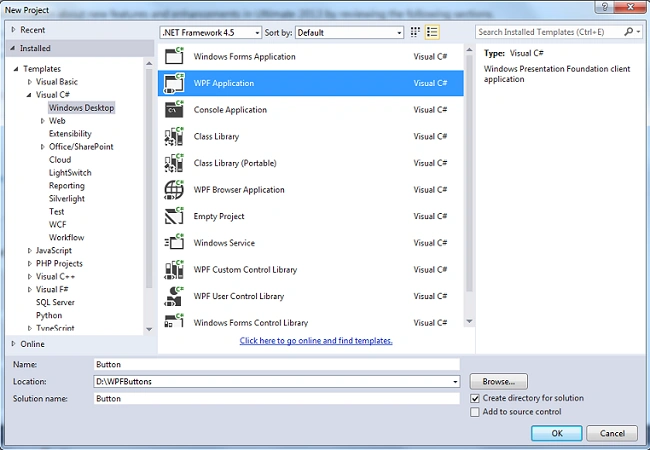Image resolution: width=650 pixels, height=450 pixels.
Task: Click the Class Library template icon
Action: pyautogui.click(x=174, y=136)
